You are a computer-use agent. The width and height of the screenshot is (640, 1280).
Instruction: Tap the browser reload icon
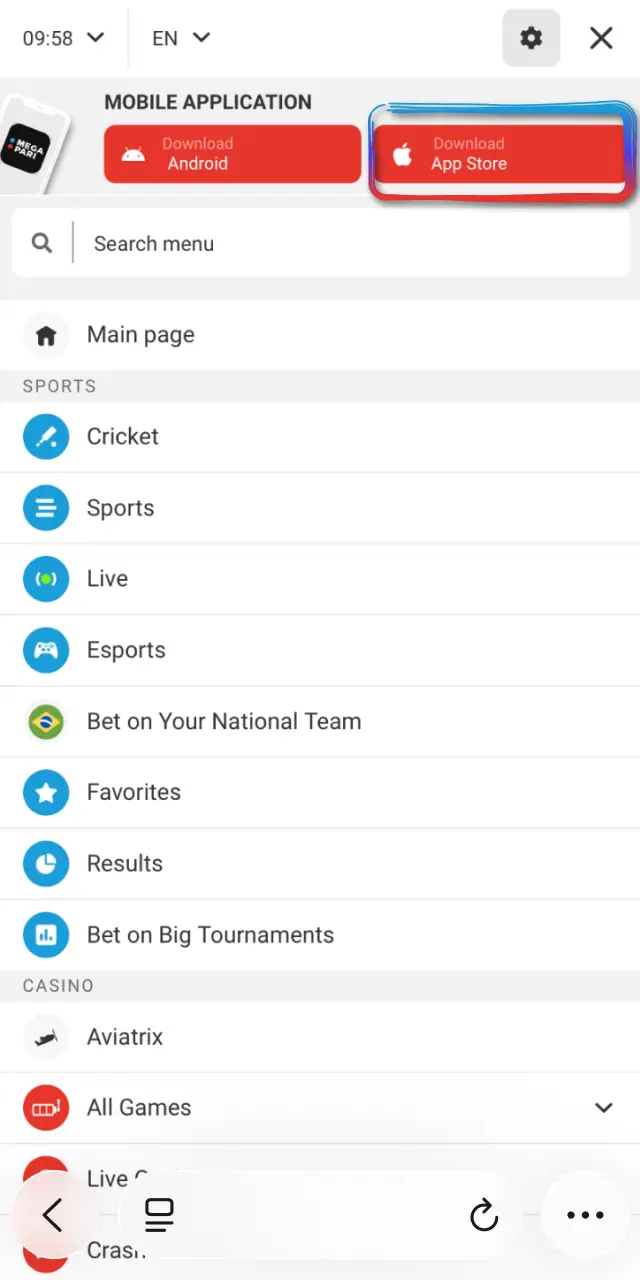[x=484, y=1215]
